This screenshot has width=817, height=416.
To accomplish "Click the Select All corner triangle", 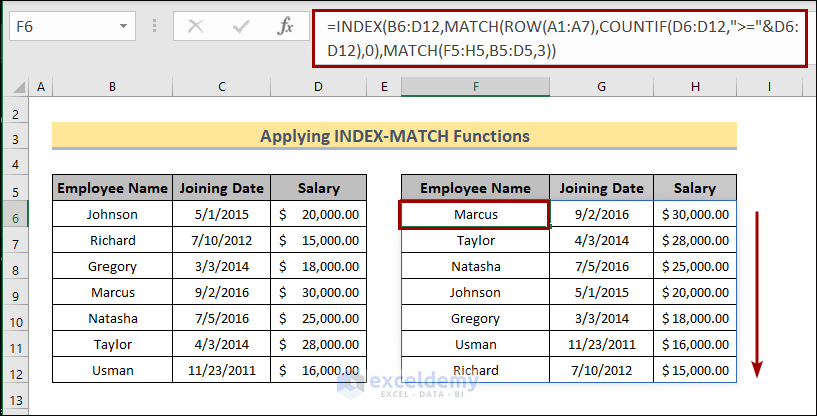I will 18,88.
